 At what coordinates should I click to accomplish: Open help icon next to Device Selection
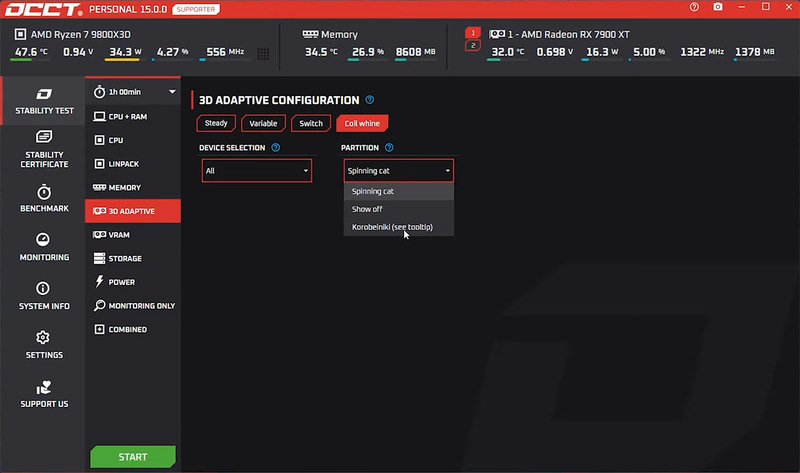(x=276, y=147)
